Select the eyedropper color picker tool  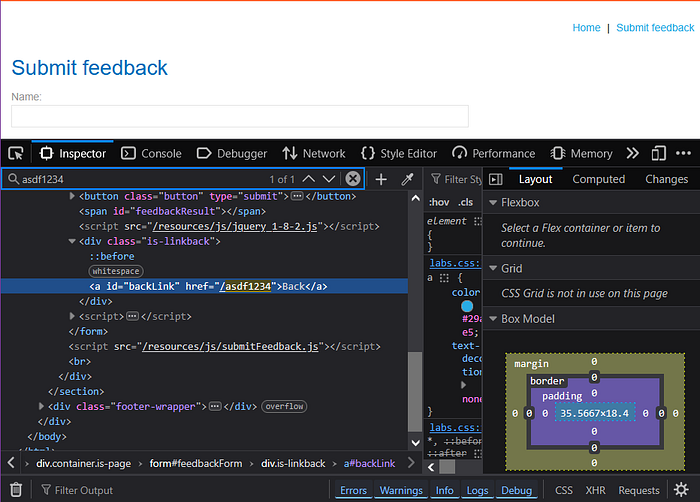click(408, 180)
